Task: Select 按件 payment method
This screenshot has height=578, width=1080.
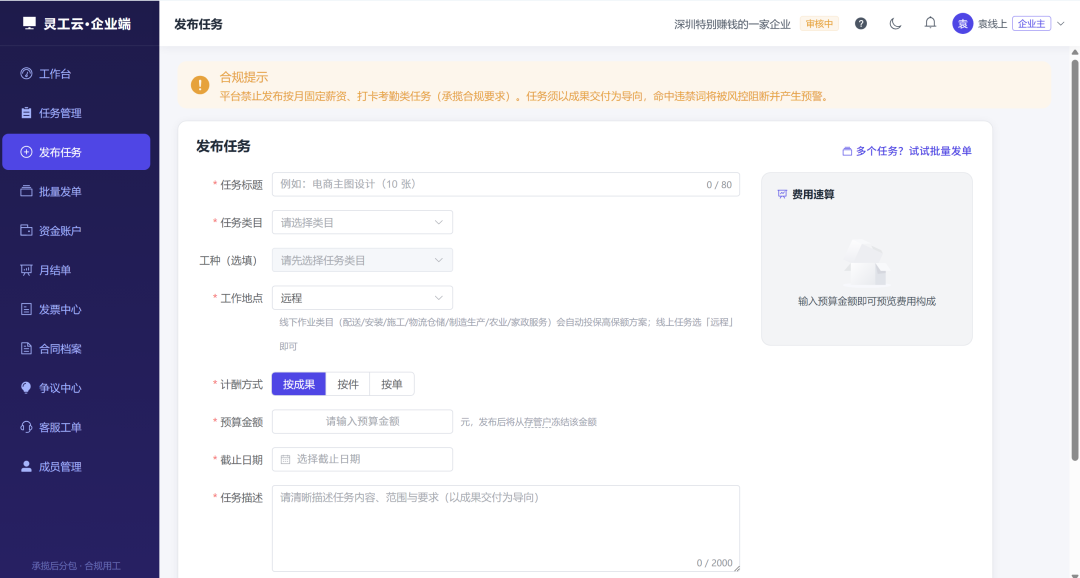Action: pyautogui.click(x=348, y=384)
